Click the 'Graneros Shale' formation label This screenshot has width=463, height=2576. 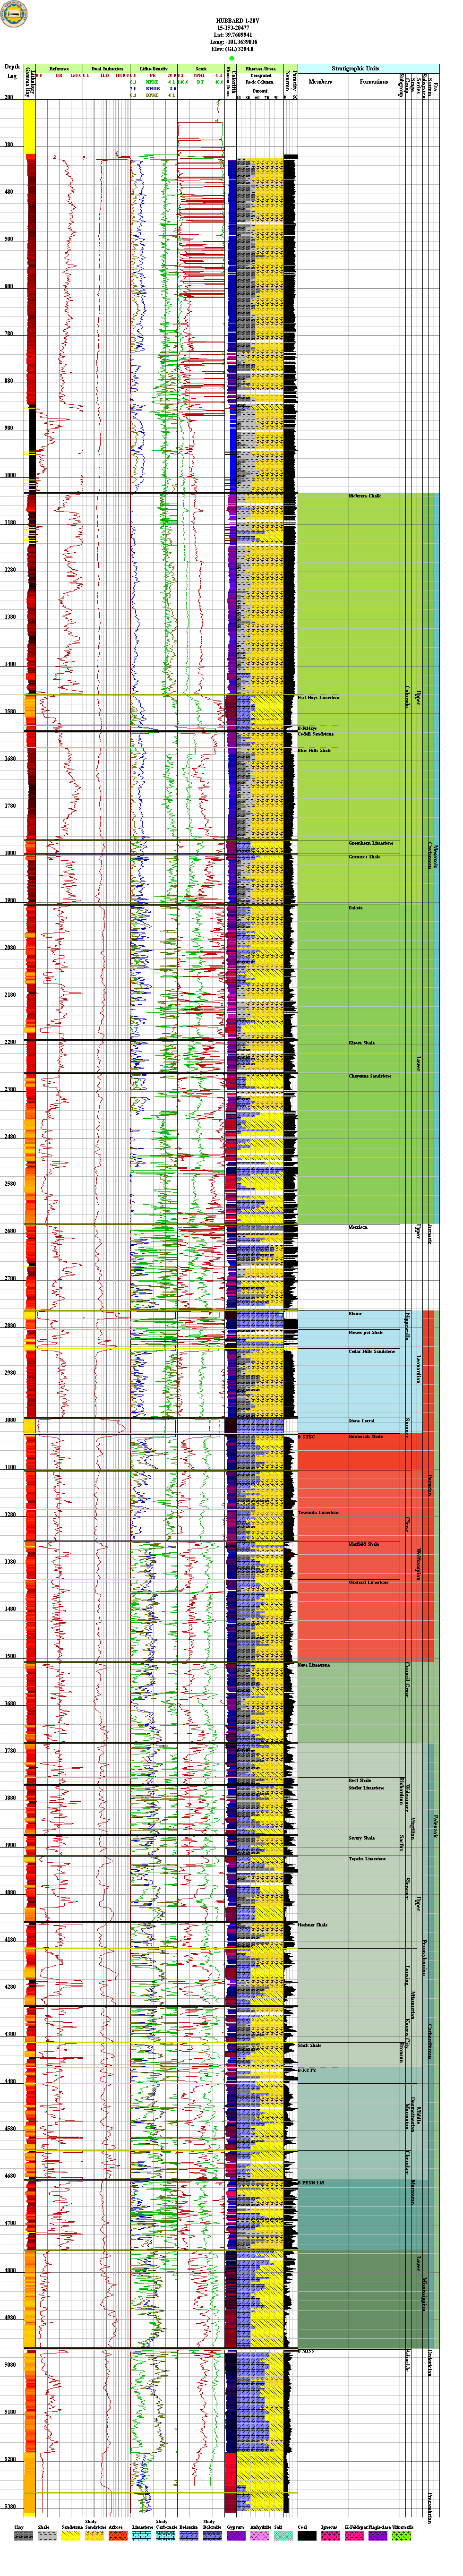coord(365,857)
